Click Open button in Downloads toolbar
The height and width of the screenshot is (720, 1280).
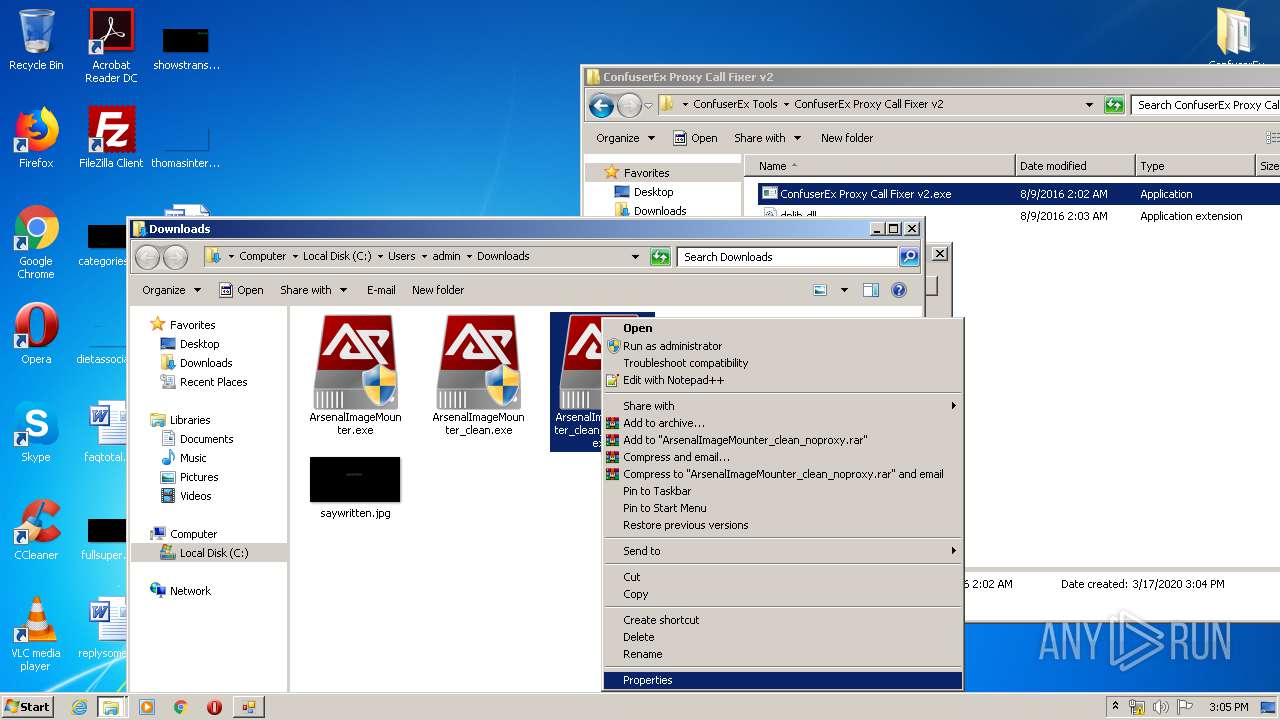[x=241, y=290]
